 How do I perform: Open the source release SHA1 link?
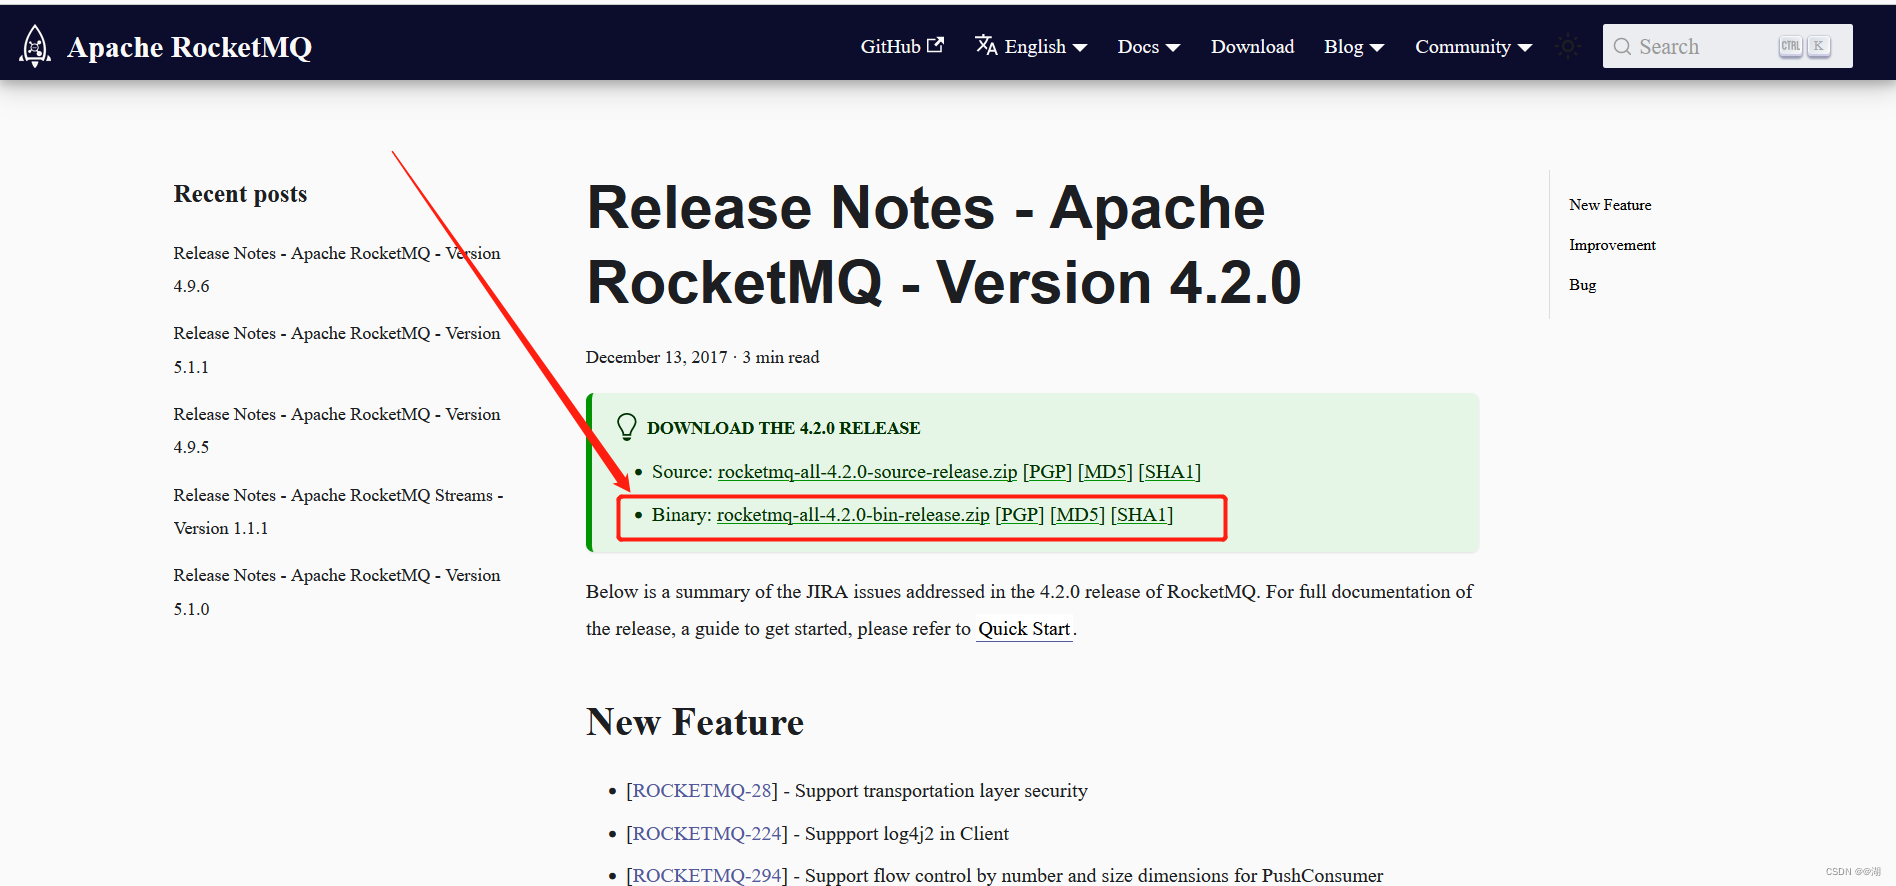(x=1169, y=472)
